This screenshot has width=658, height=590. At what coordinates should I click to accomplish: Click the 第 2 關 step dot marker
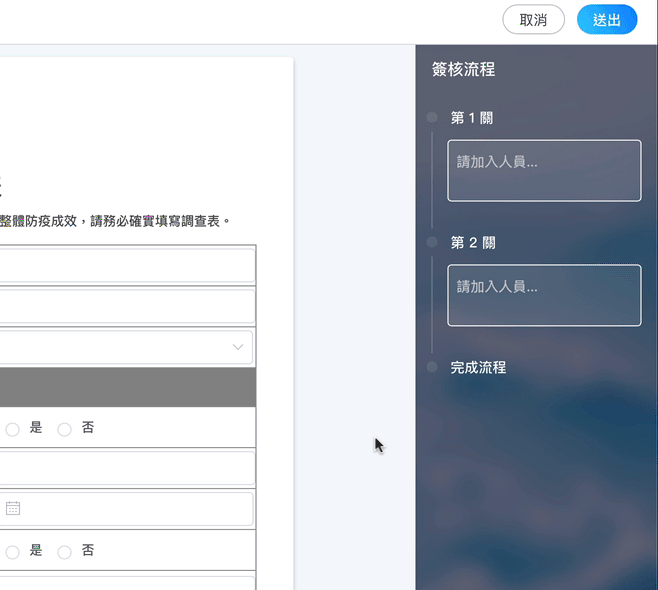(432, 243)
